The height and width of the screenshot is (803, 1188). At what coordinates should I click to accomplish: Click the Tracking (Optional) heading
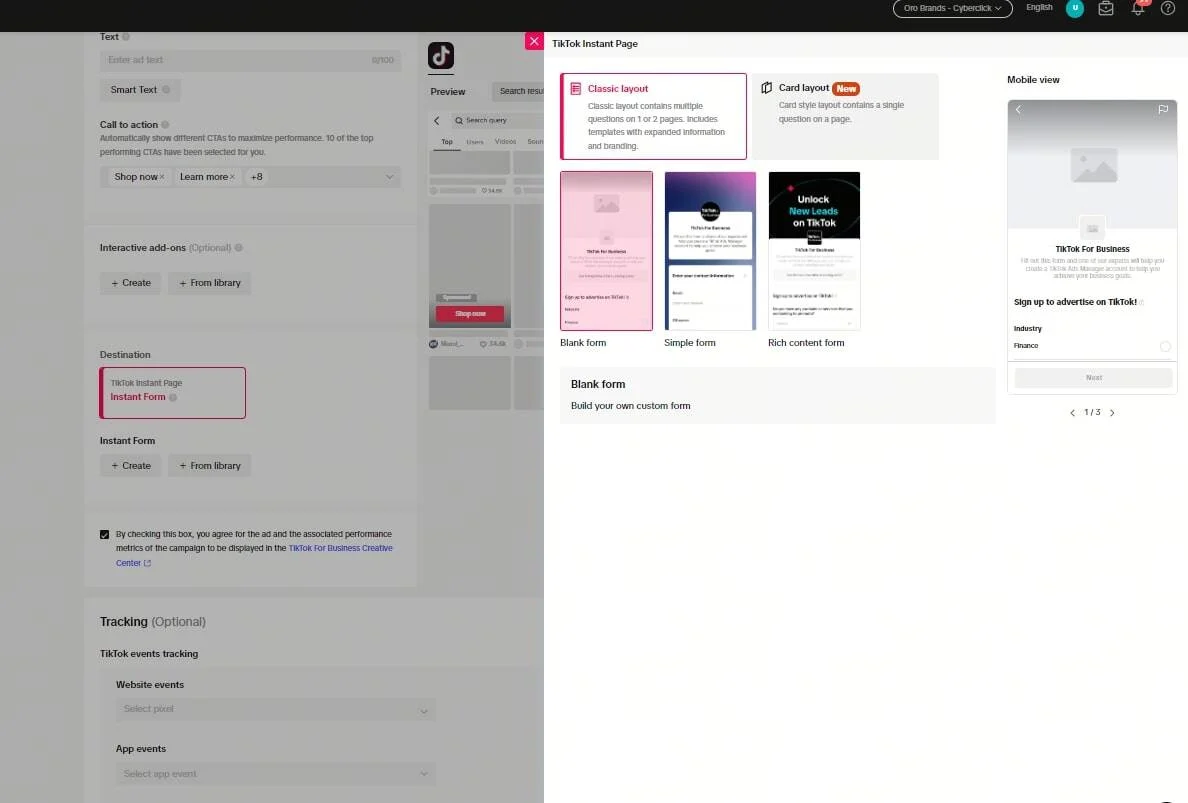click(152, 622)
